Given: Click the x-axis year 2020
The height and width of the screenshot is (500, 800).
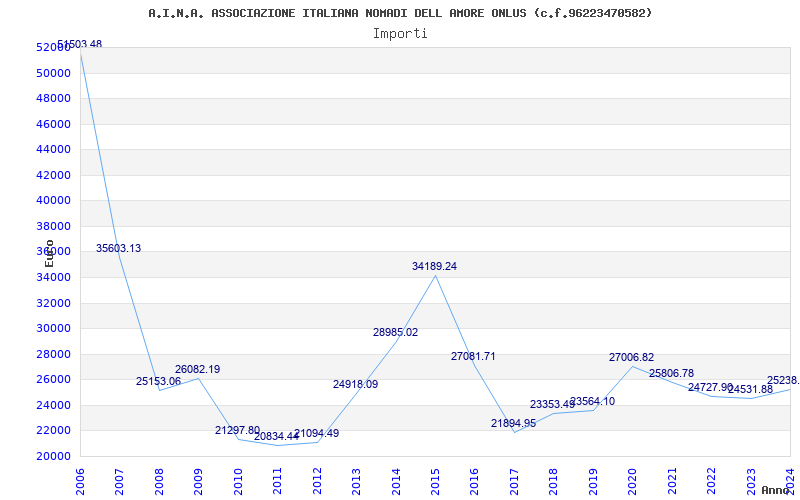Looking at the screenshot, I should coord(633,481).
